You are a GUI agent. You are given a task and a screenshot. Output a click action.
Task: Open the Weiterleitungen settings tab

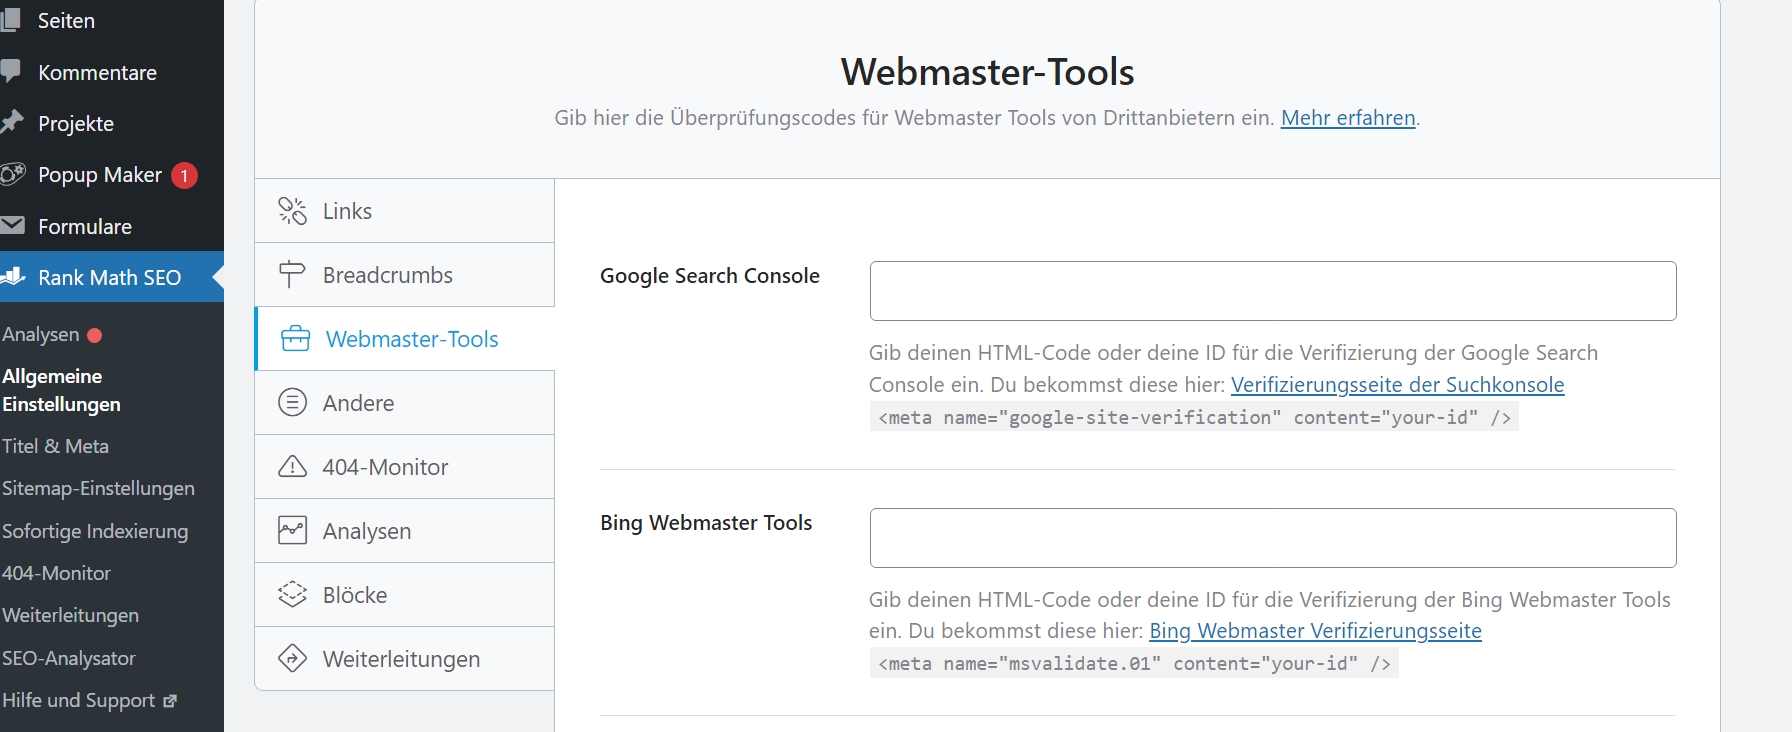pyautogui.click(x=405, y=659)
